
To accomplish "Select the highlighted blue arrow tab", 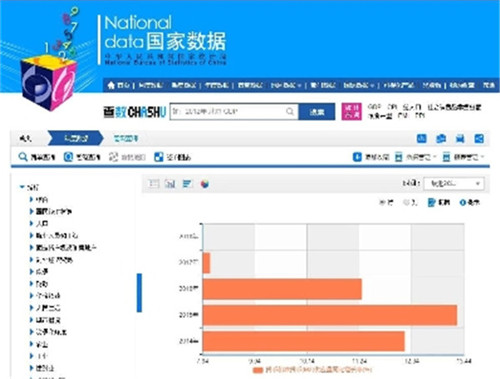I will [x=76, y=138].
